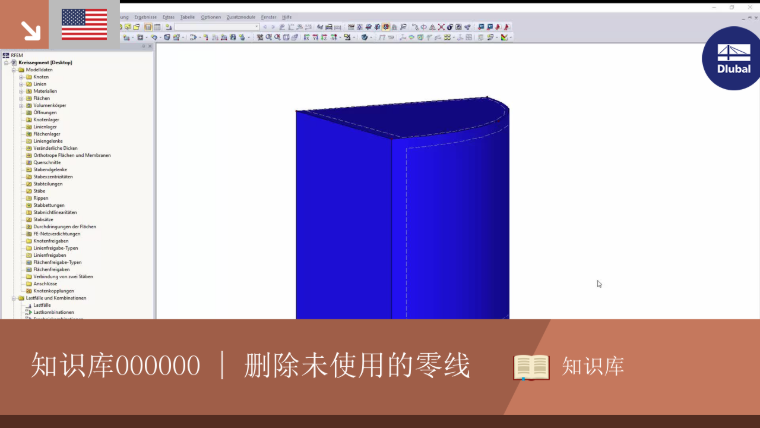Viewport: 760px width, 428px height.
Task: Click the green Lastkombinationen arrow icon
Action: coord(29,312)
